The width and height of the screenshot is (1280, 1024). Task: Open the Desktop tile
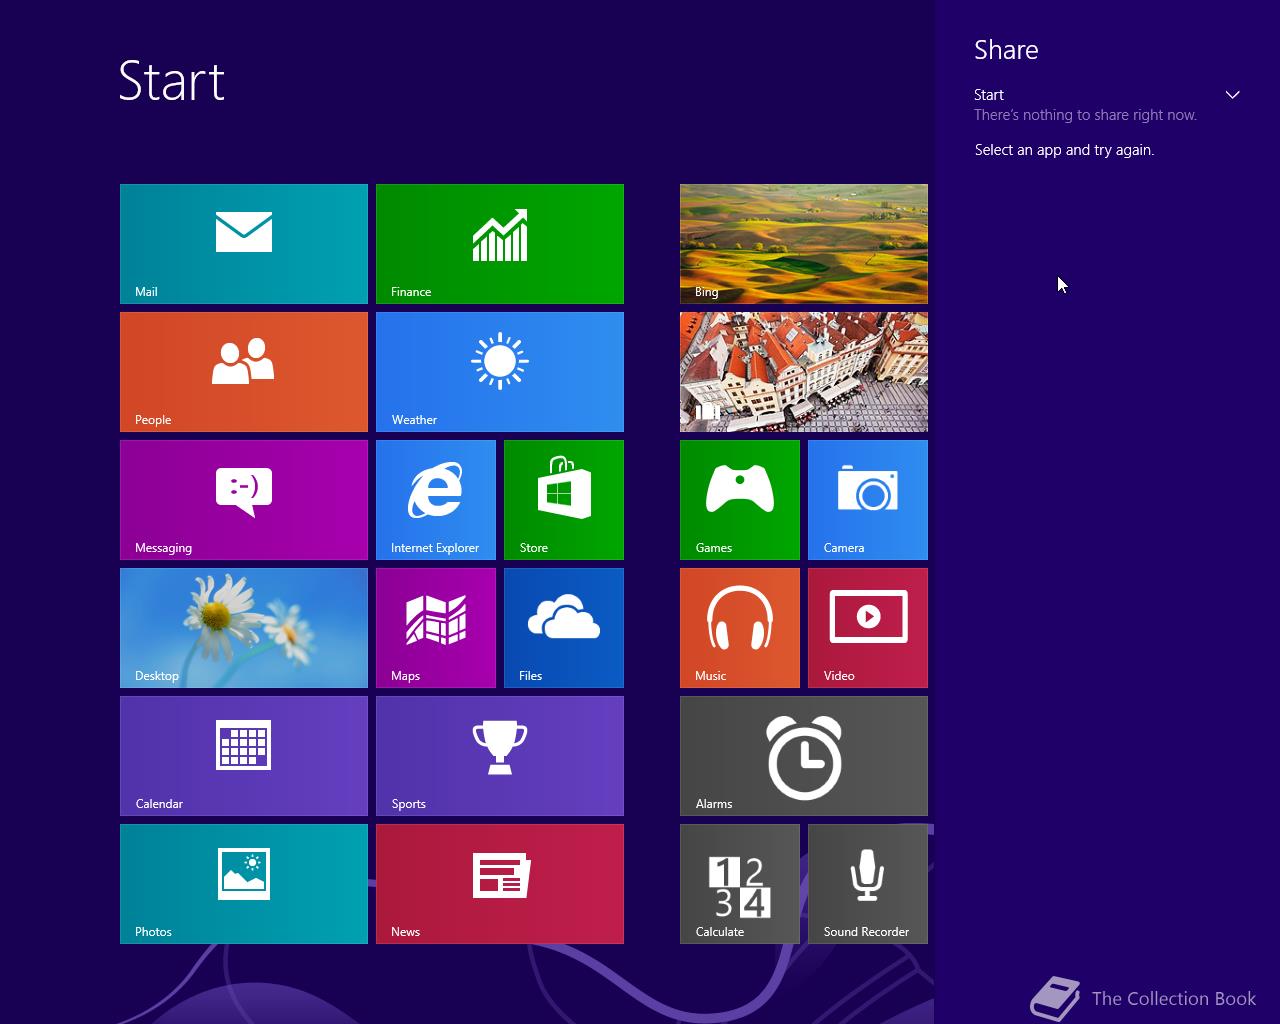pyautogui.click(x=244, y=628)
